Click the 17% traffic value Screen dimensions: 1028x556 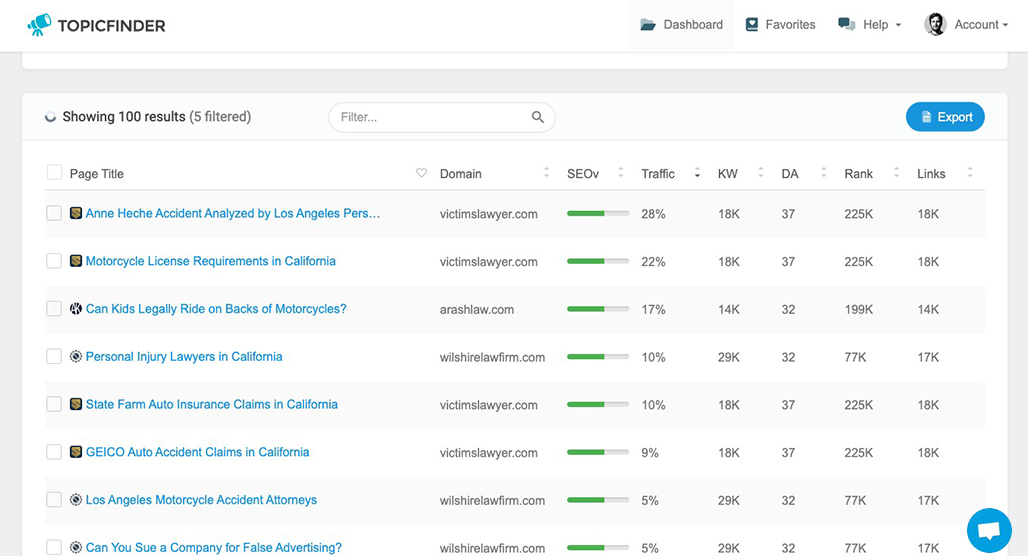(653, 309)
